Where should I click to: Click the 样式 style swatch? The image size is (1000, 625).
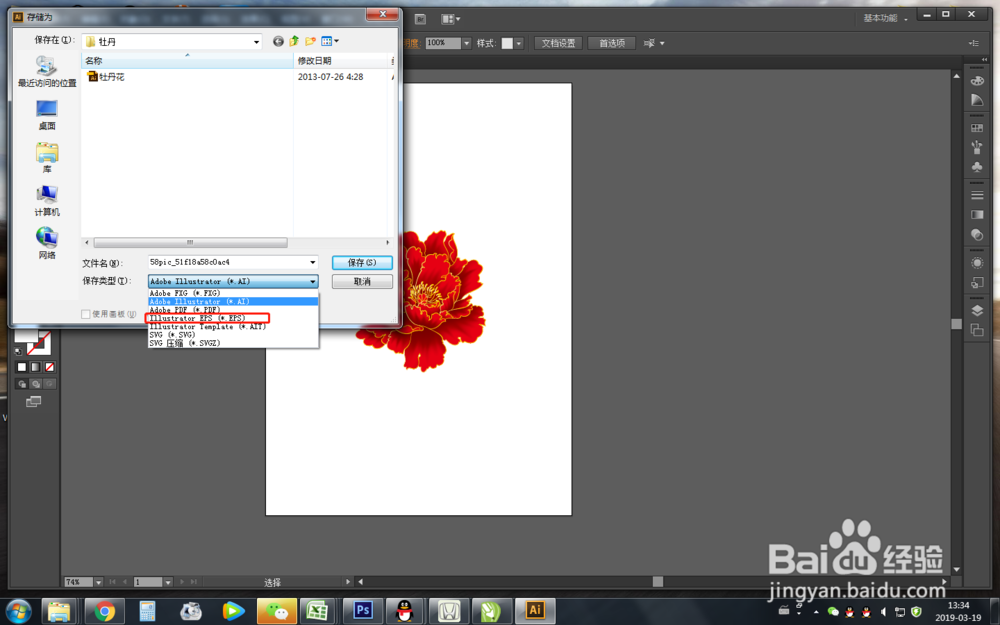point(507,43)
